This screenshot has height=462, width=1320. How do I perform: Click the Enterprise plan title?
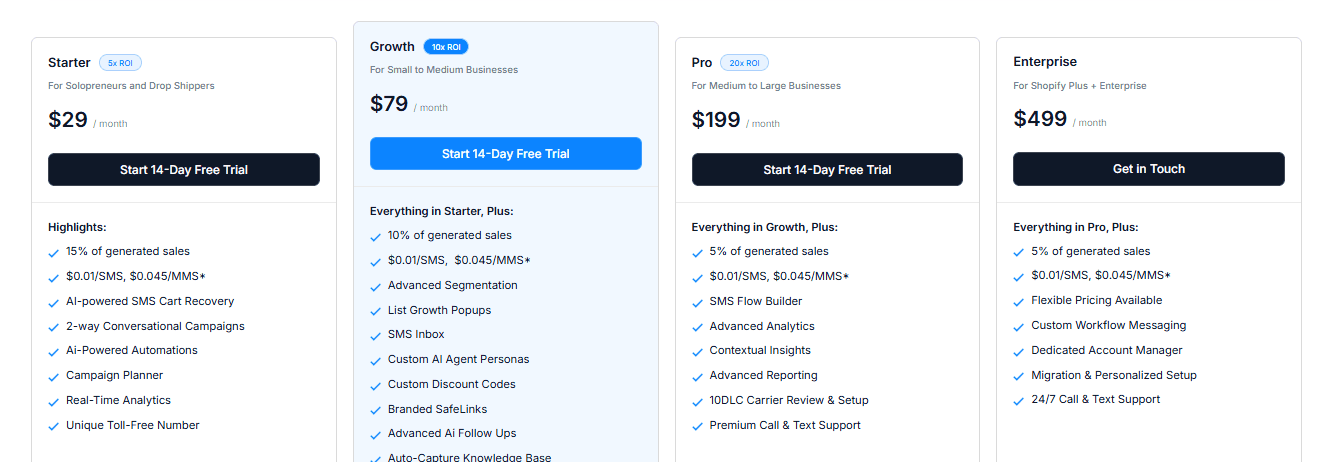1045,62
